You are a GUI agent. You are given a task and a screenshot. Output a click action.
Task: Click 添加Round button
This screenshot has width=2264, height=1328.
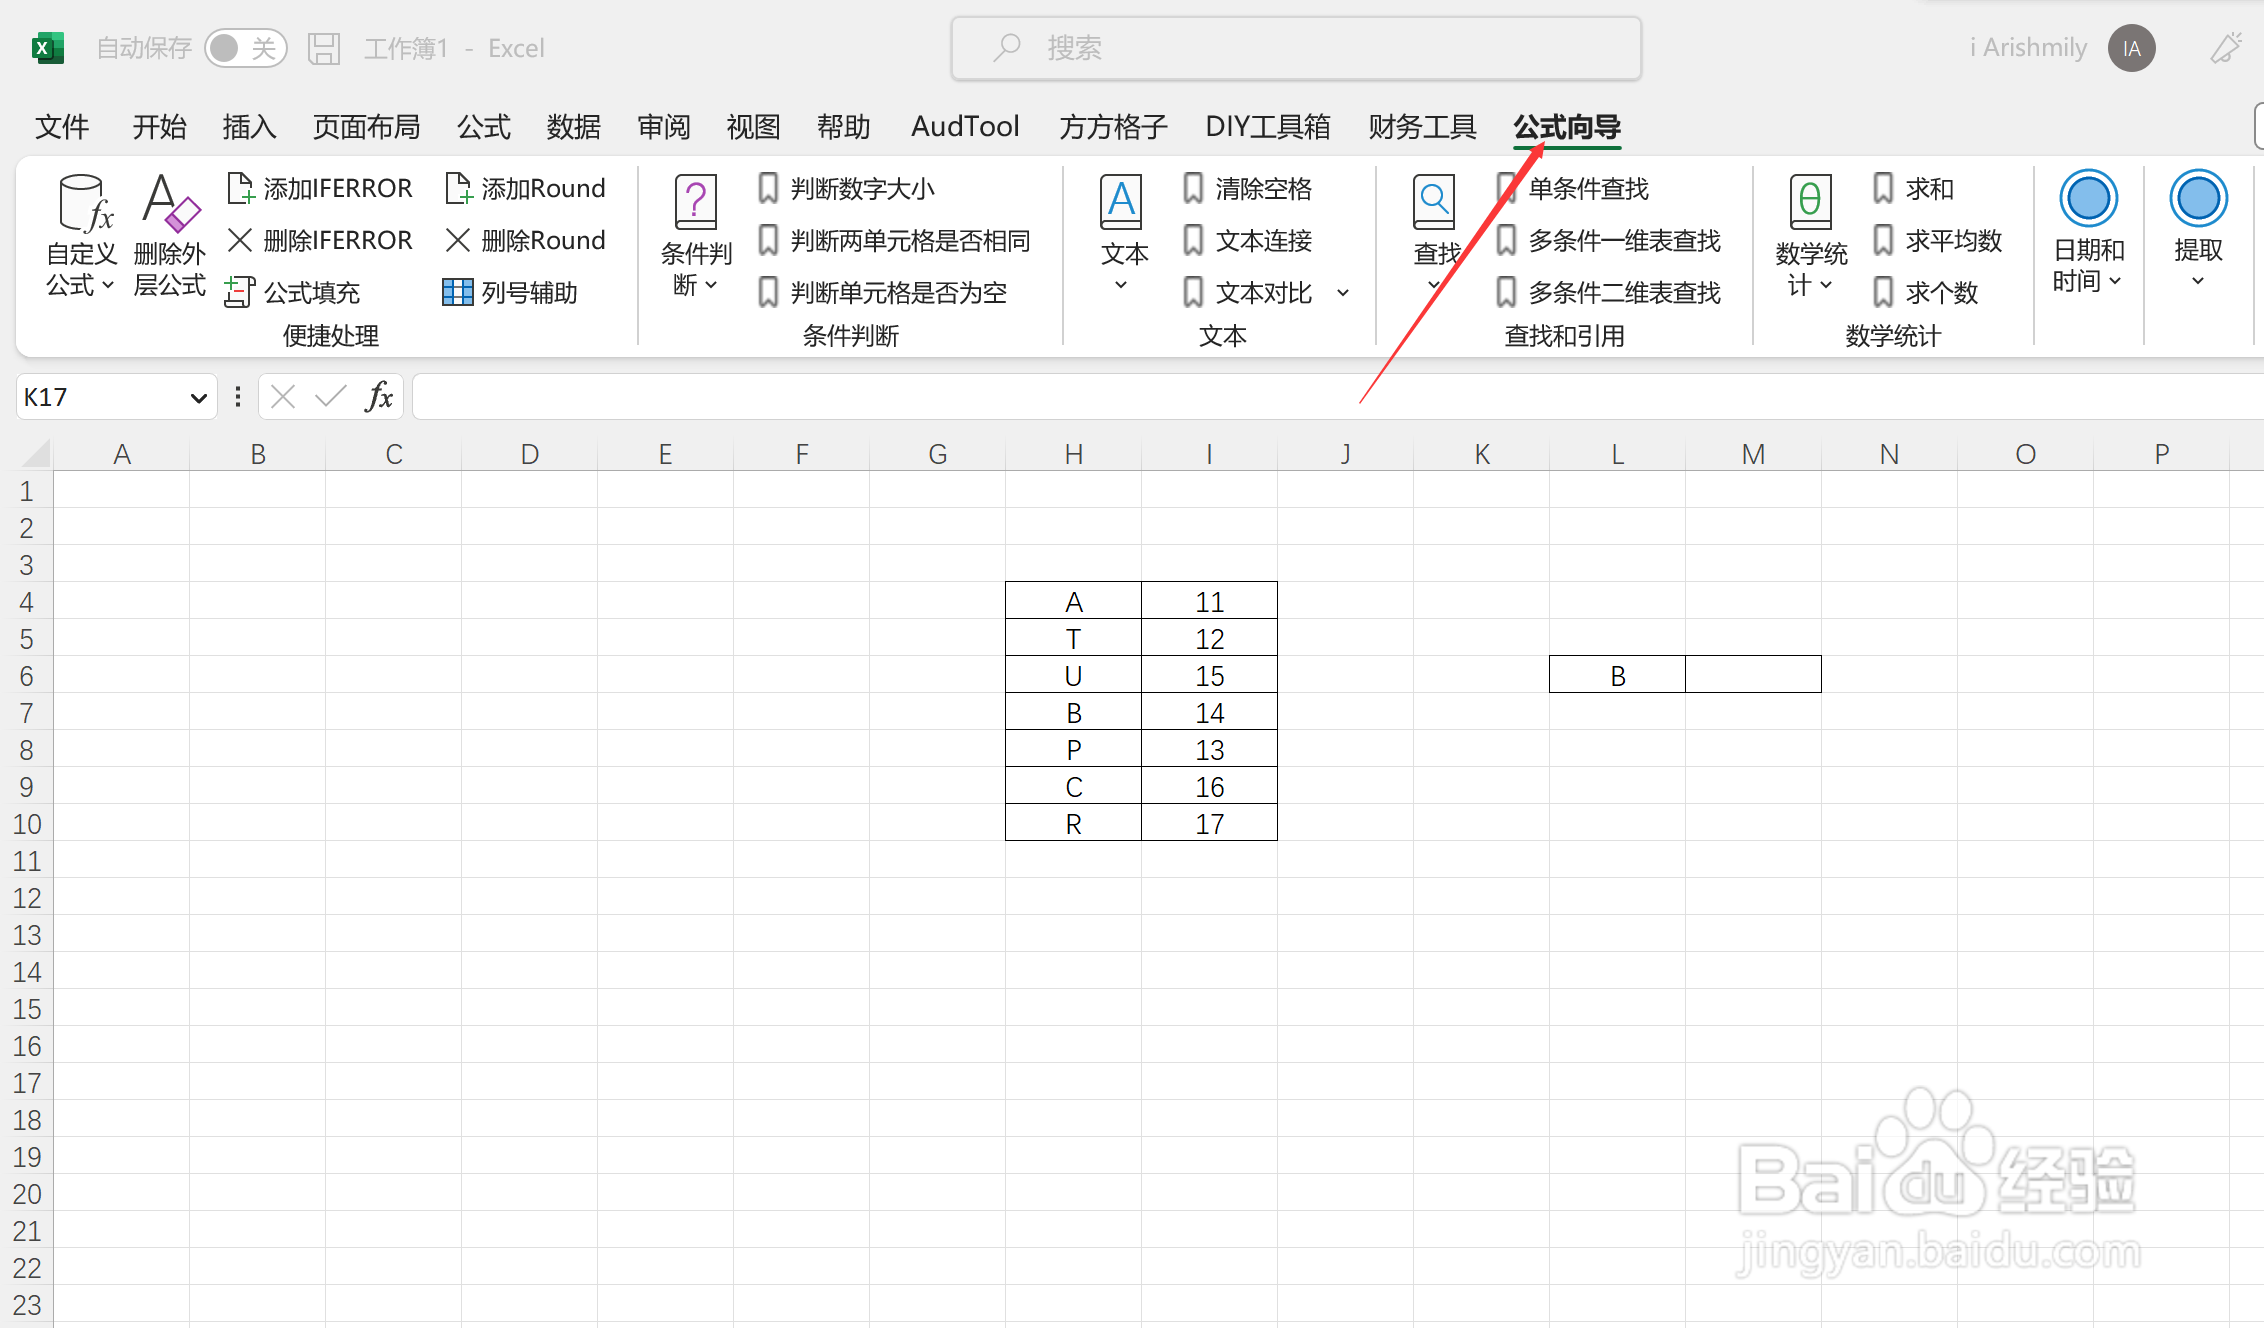pyautogui.click(x=526, y=188)
